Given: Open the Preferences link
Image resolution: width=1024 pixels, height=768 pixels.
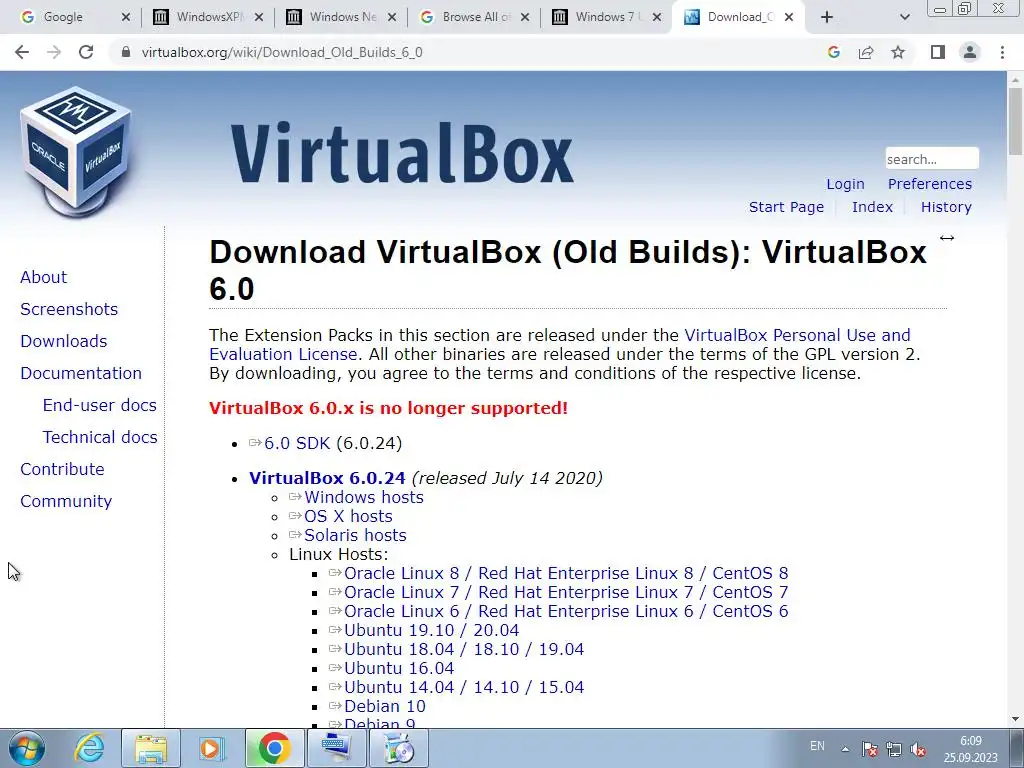Looking at the screenshot, I should pos(929,184).
